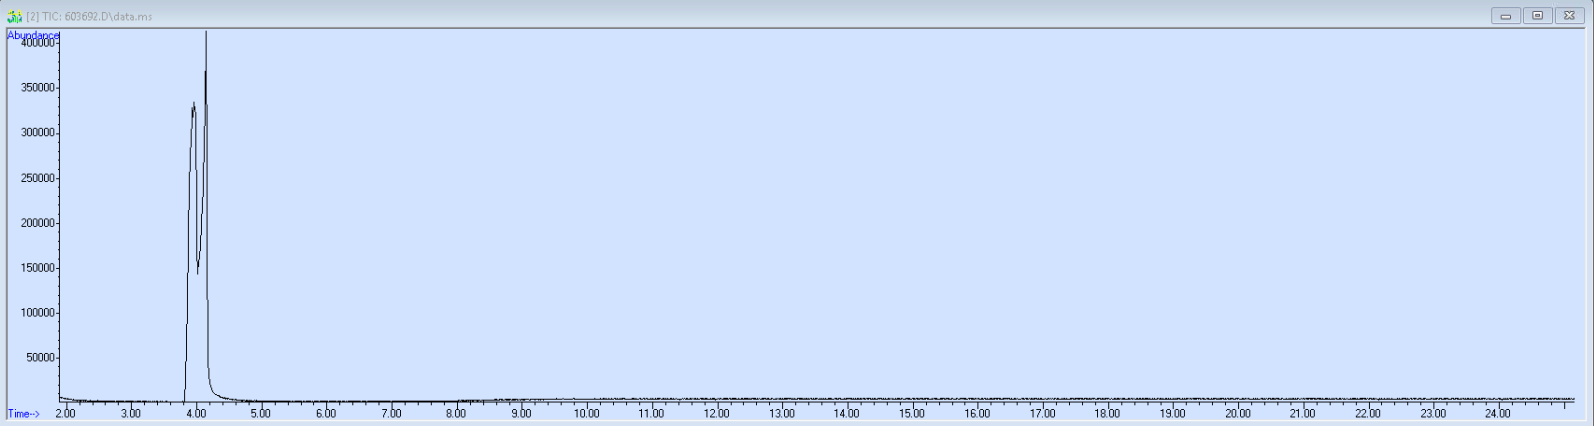
Task: Maximize the TIC chromatogram window
Action: click(1537, 16)
